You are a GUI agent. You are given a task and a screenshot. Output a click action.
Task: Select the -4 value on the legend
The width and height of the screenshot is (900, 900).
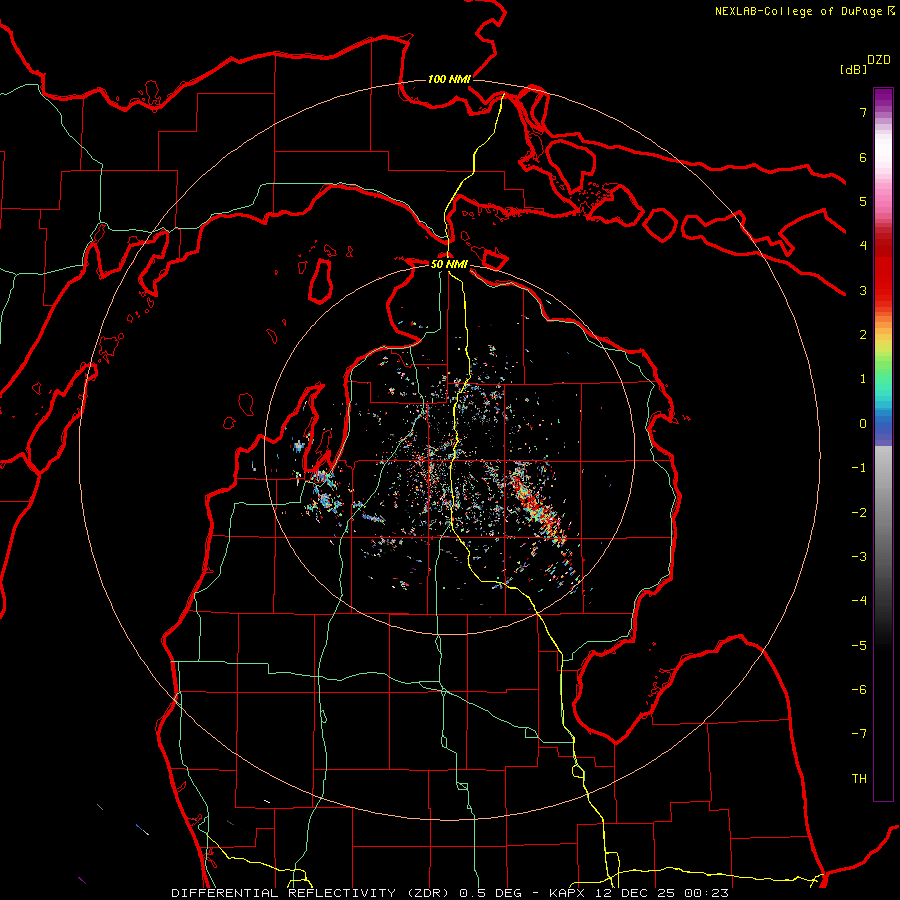[x=859, y=601]
